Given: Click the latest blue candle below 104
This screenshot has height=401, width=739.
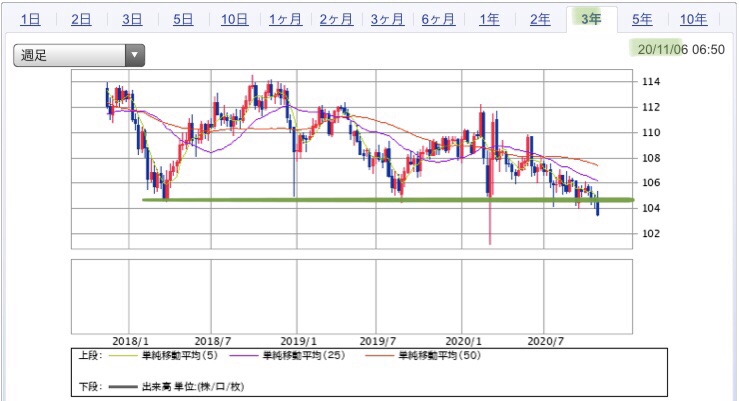Looking at the screenshot, I should pyautogui.click(x=598, y=209).
